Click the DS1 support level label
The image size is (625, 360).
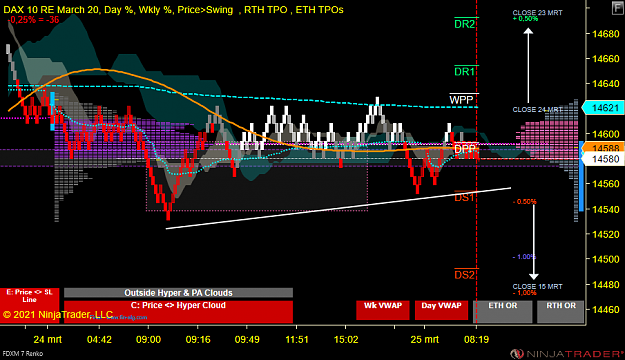coord(464,197)
